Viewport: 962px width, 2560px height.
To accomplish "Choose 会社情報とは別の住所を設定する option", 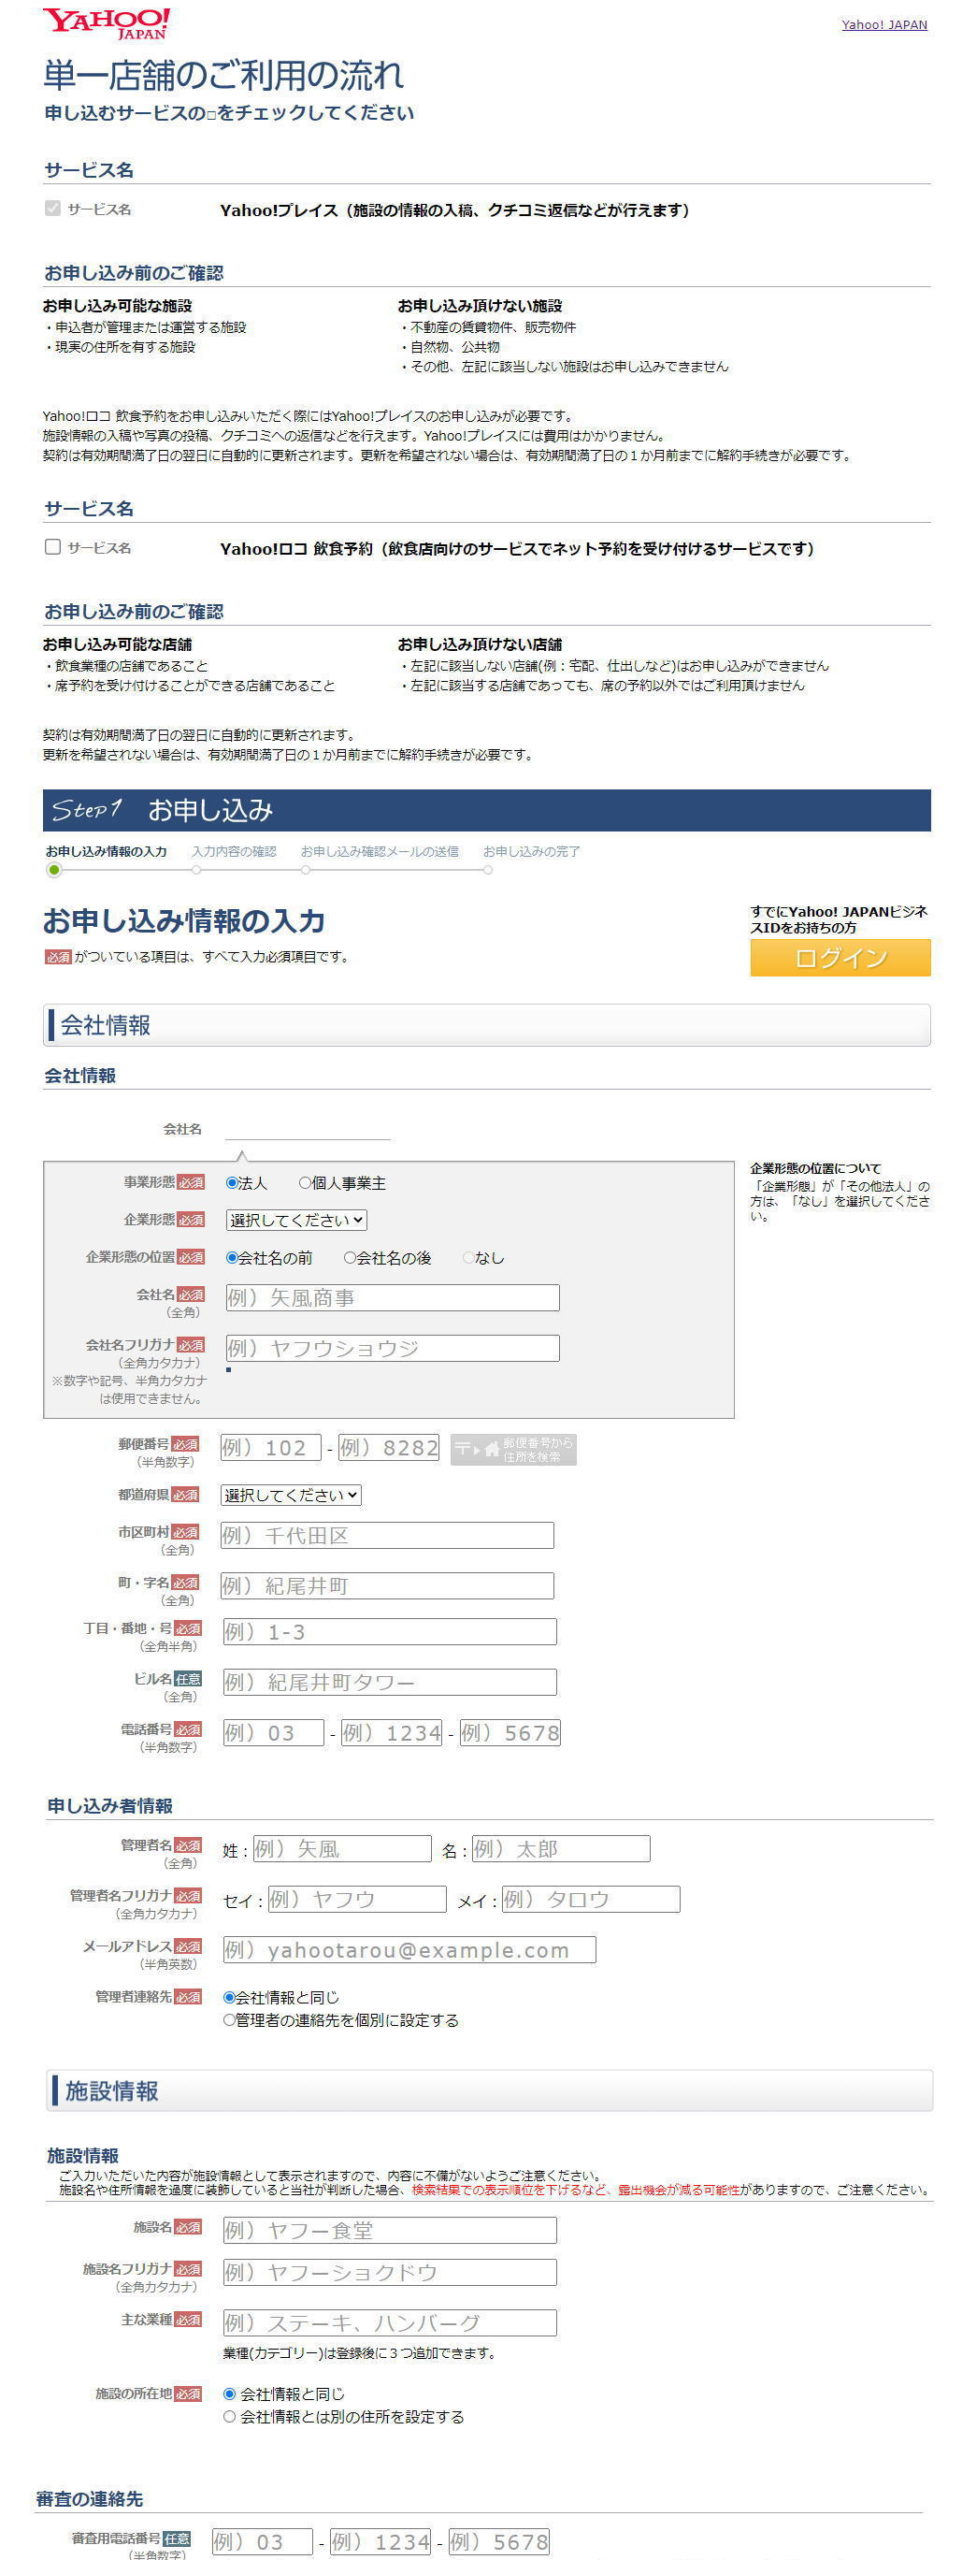I will point(230,2417).
